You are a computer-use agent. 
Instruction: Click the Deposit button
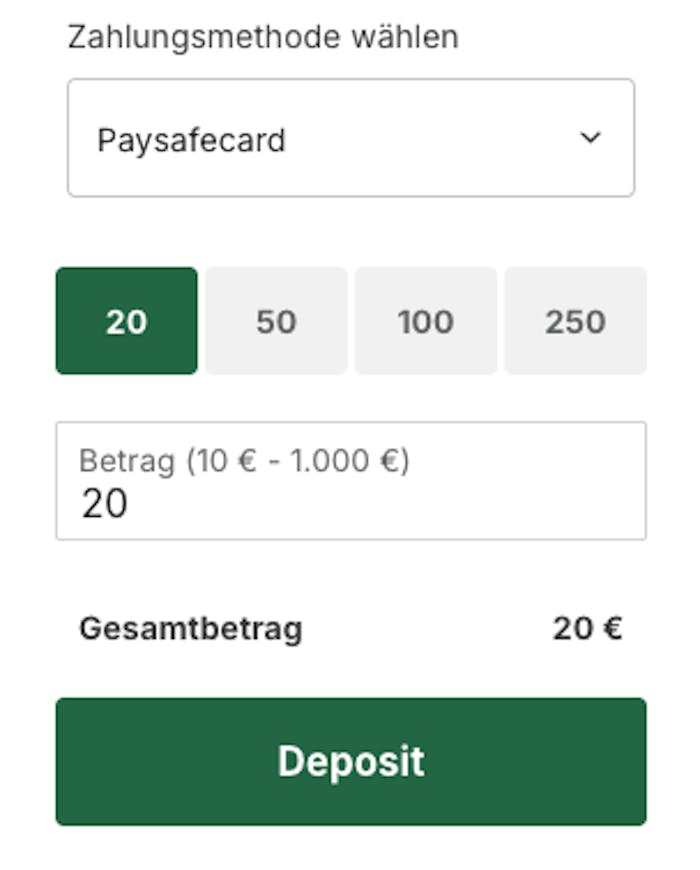tap(350, 761)
